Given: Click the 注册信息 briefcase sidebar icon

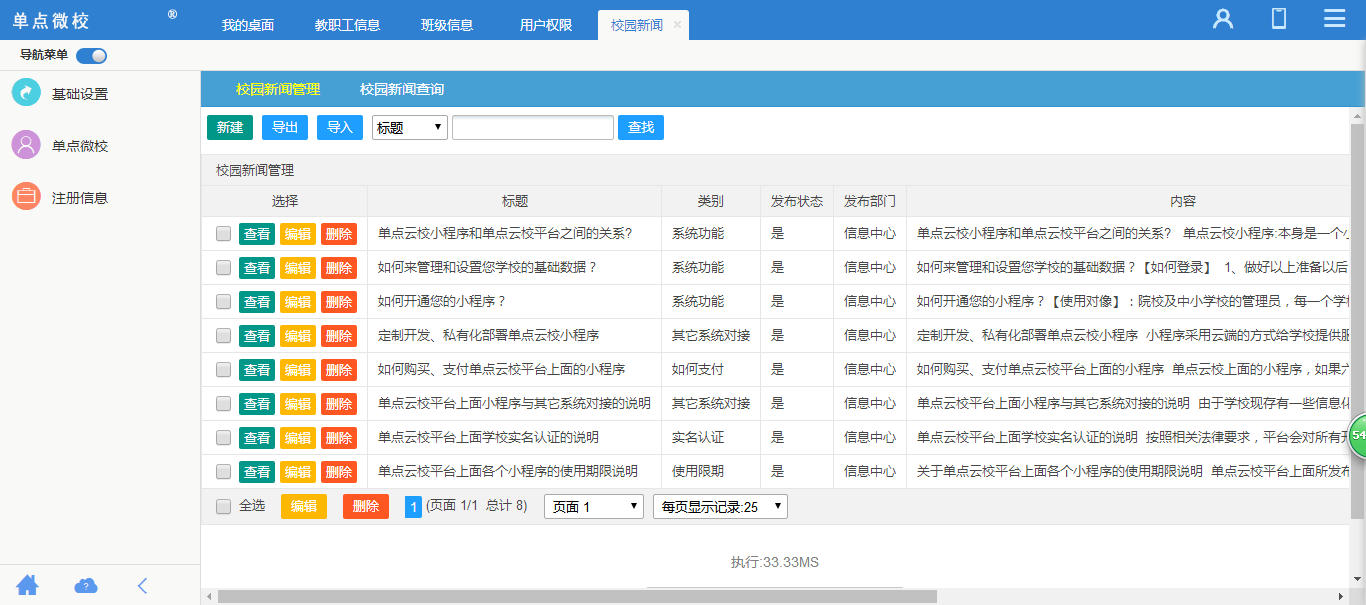Looking at the screenshot, I should point(26,196).
